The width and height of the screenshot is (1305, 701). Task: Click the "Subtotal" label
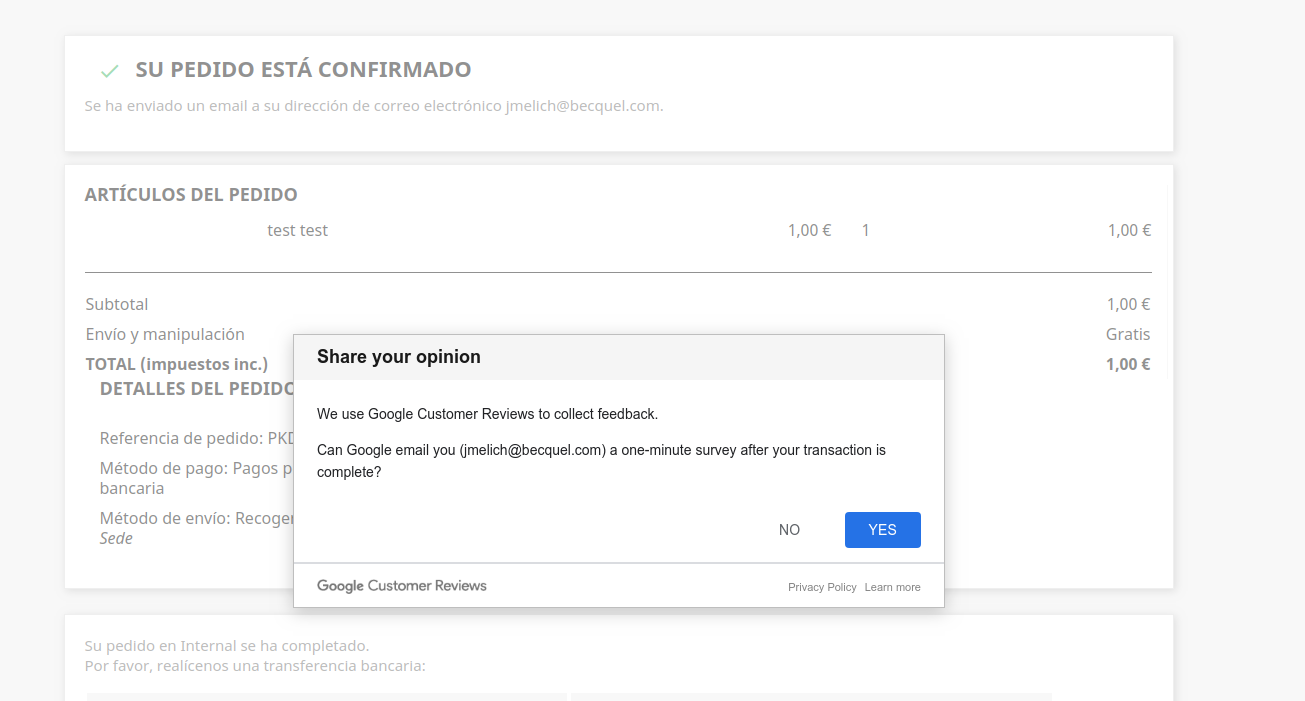tap(117, 305)
